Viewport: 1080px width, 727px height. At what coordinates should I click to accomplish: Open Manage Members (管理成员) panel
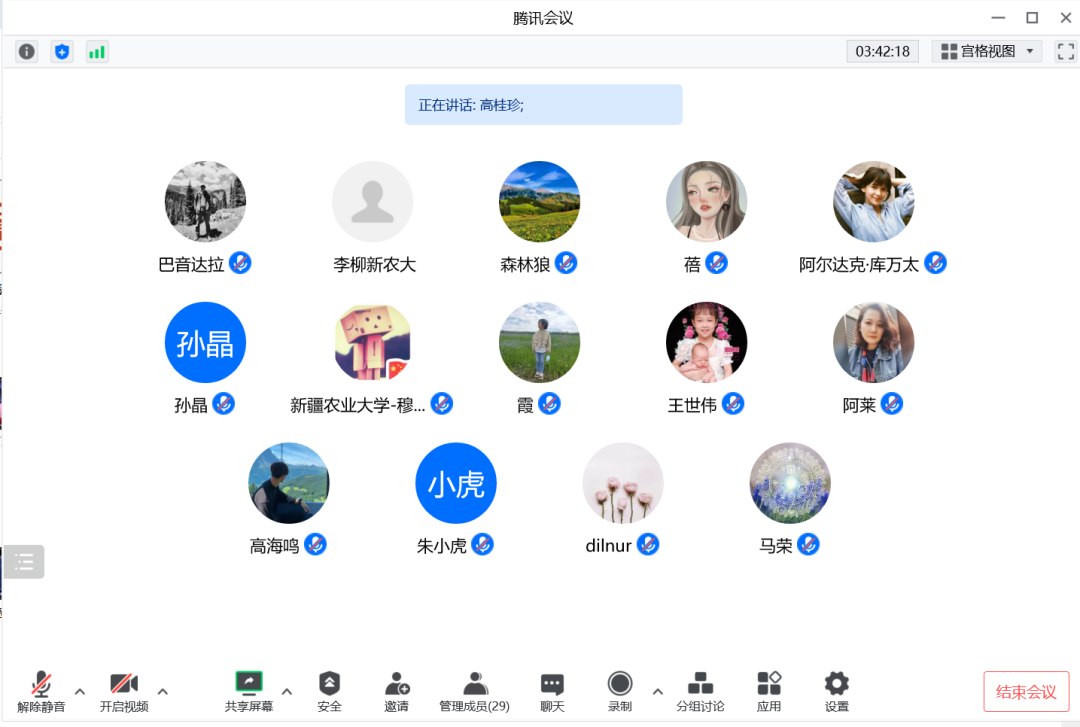coord(475,691)
